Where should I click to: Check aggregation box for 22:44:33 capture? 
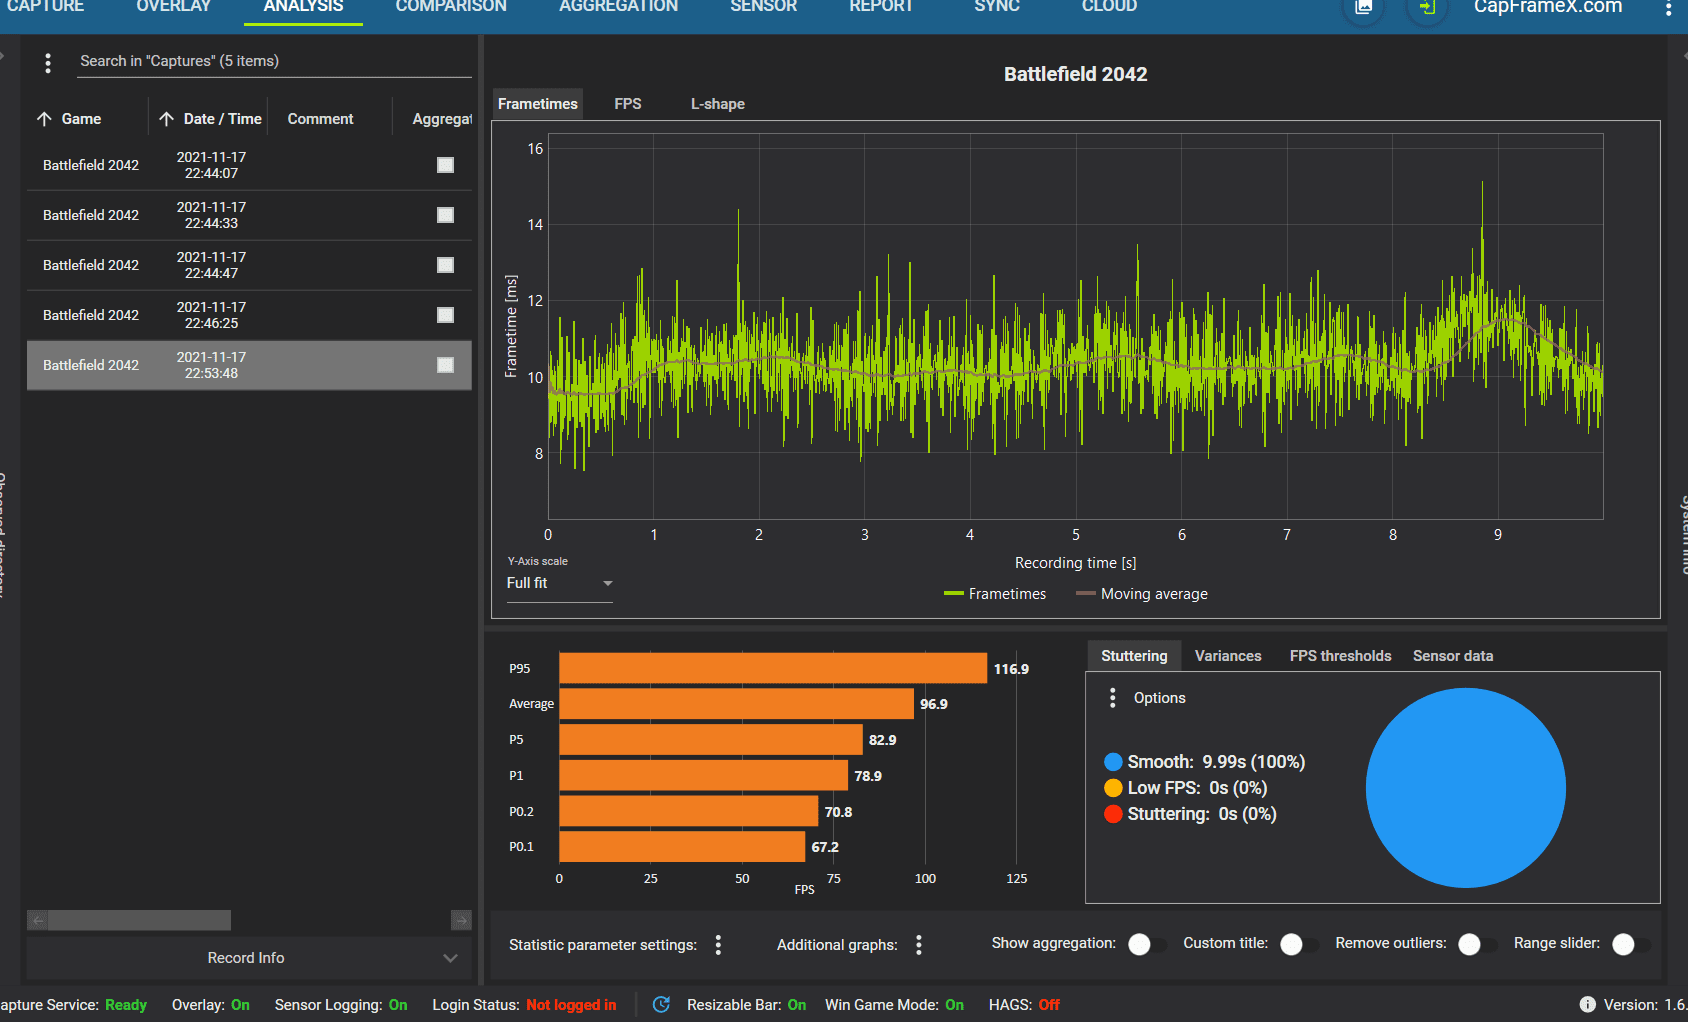(x=446, y=215)
